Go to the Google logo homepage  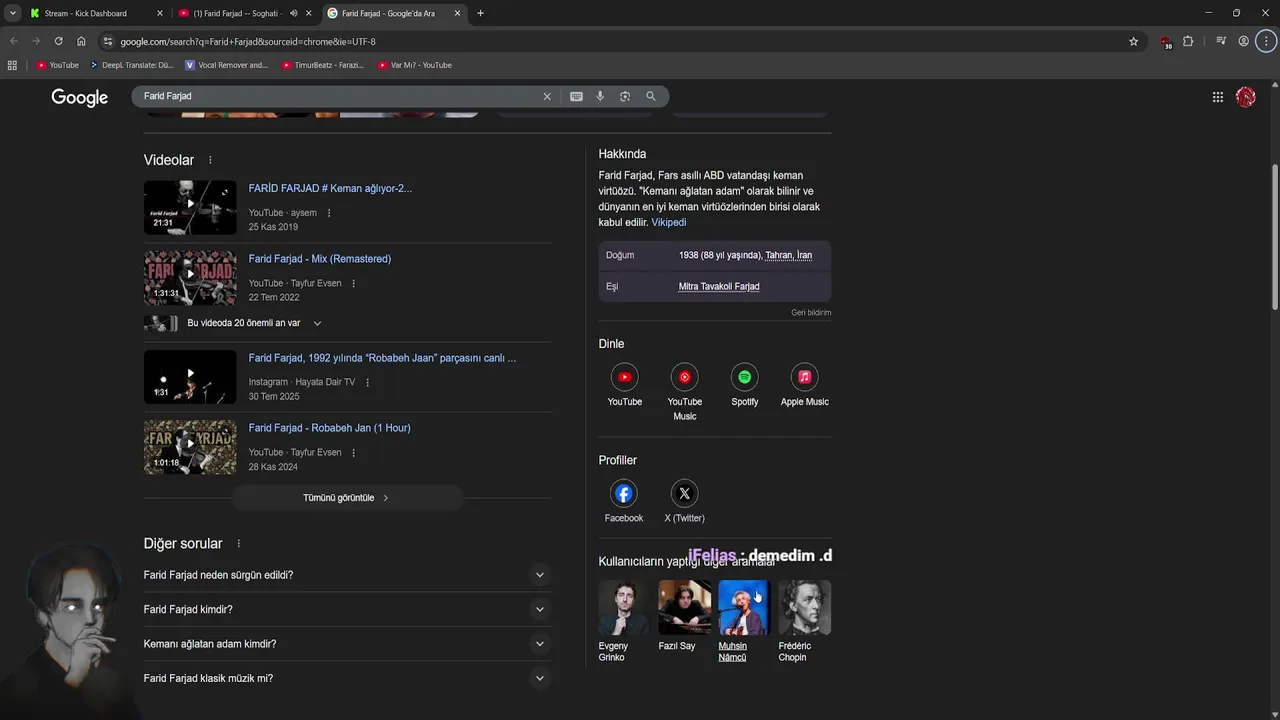80,97
